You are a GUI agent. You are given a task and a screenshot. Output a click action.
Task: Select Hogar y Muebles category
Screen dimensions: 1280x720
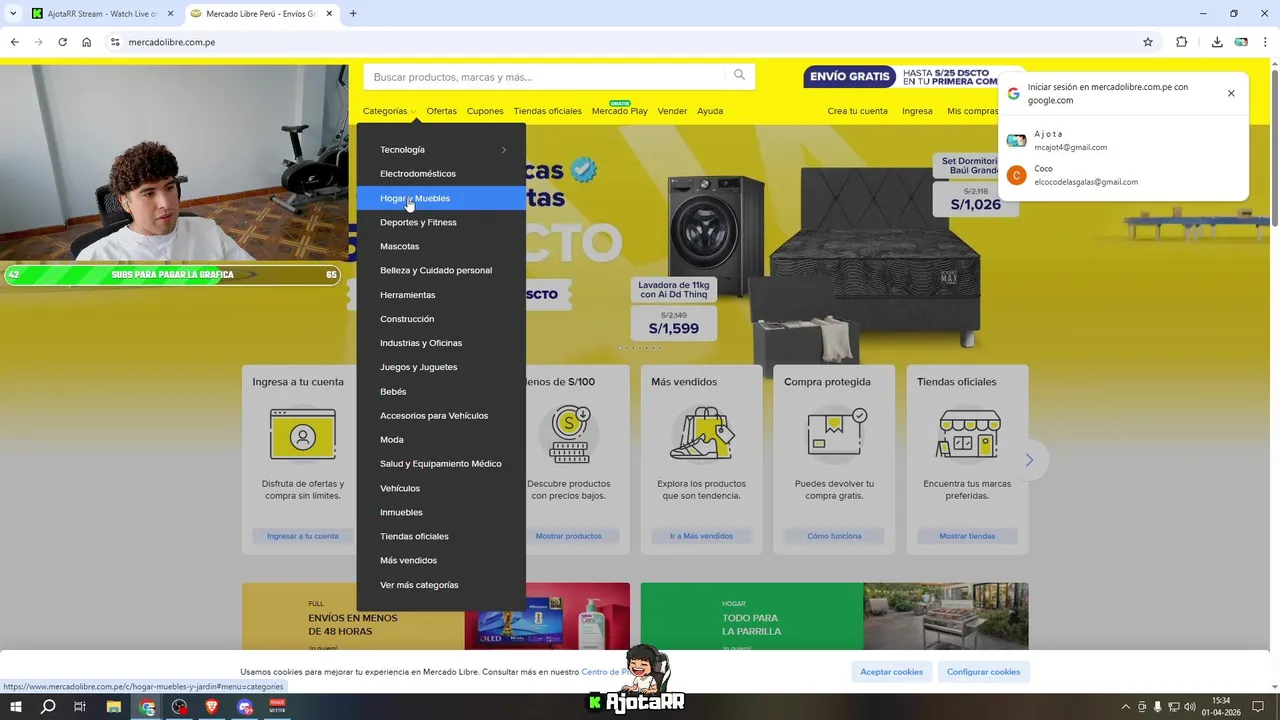(x=441, y=198)
